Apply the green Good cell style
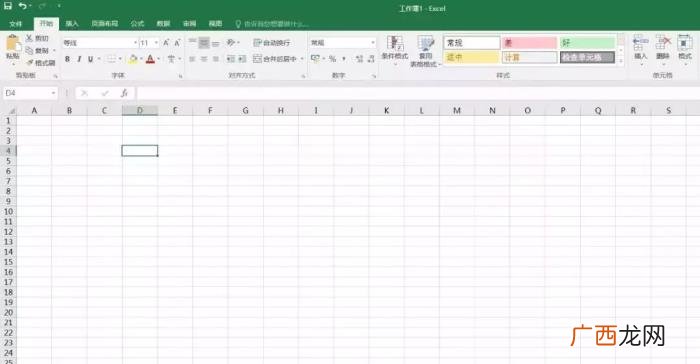700x364 pixels. (587, 43)
